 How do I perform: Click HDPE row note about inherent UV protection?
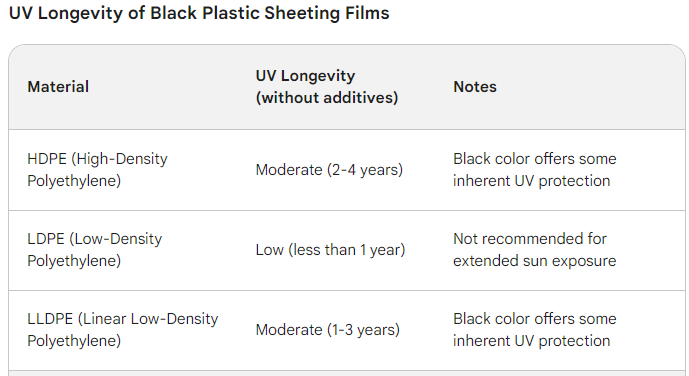[x=535, y=170]
